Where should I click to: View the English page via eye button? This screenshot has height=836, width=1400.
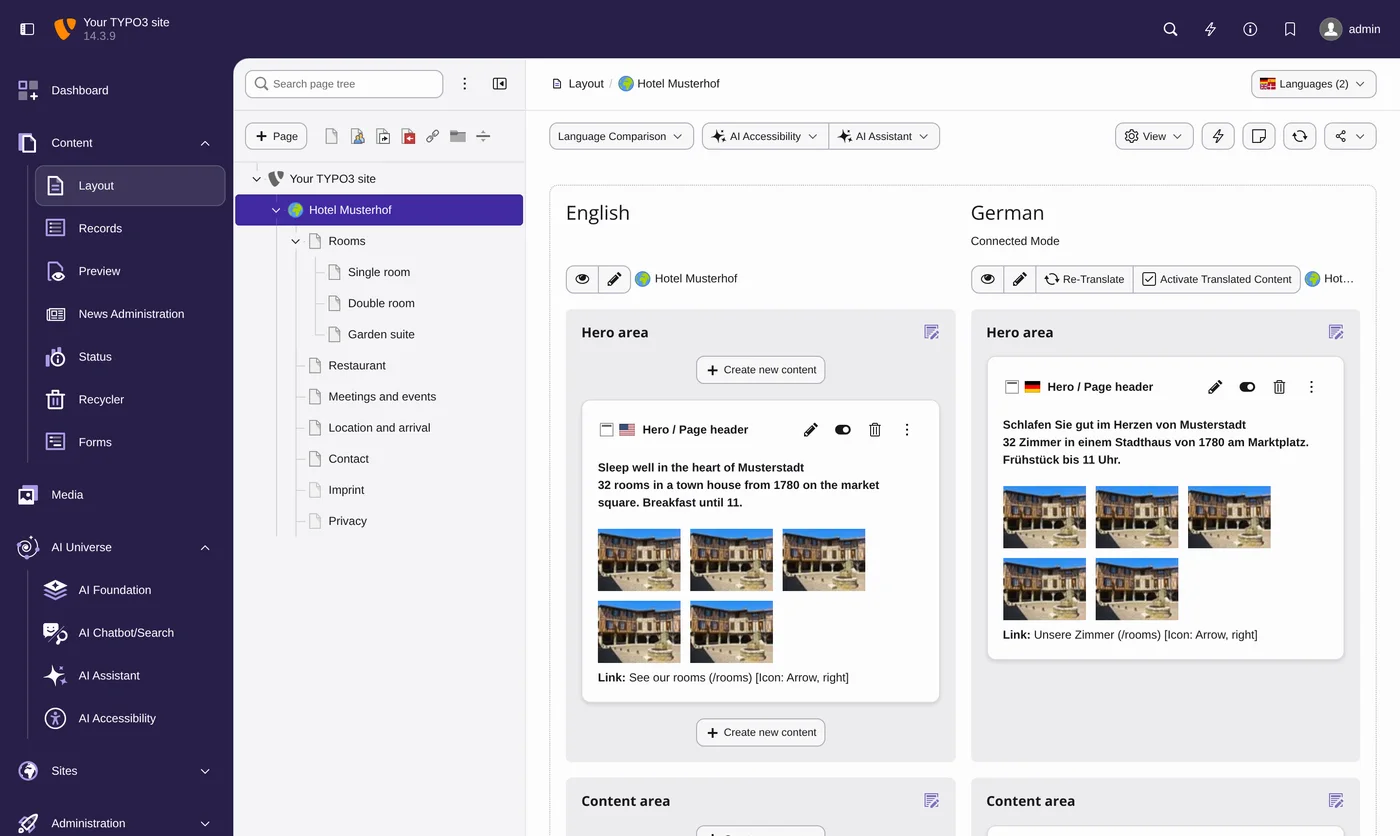582,279
